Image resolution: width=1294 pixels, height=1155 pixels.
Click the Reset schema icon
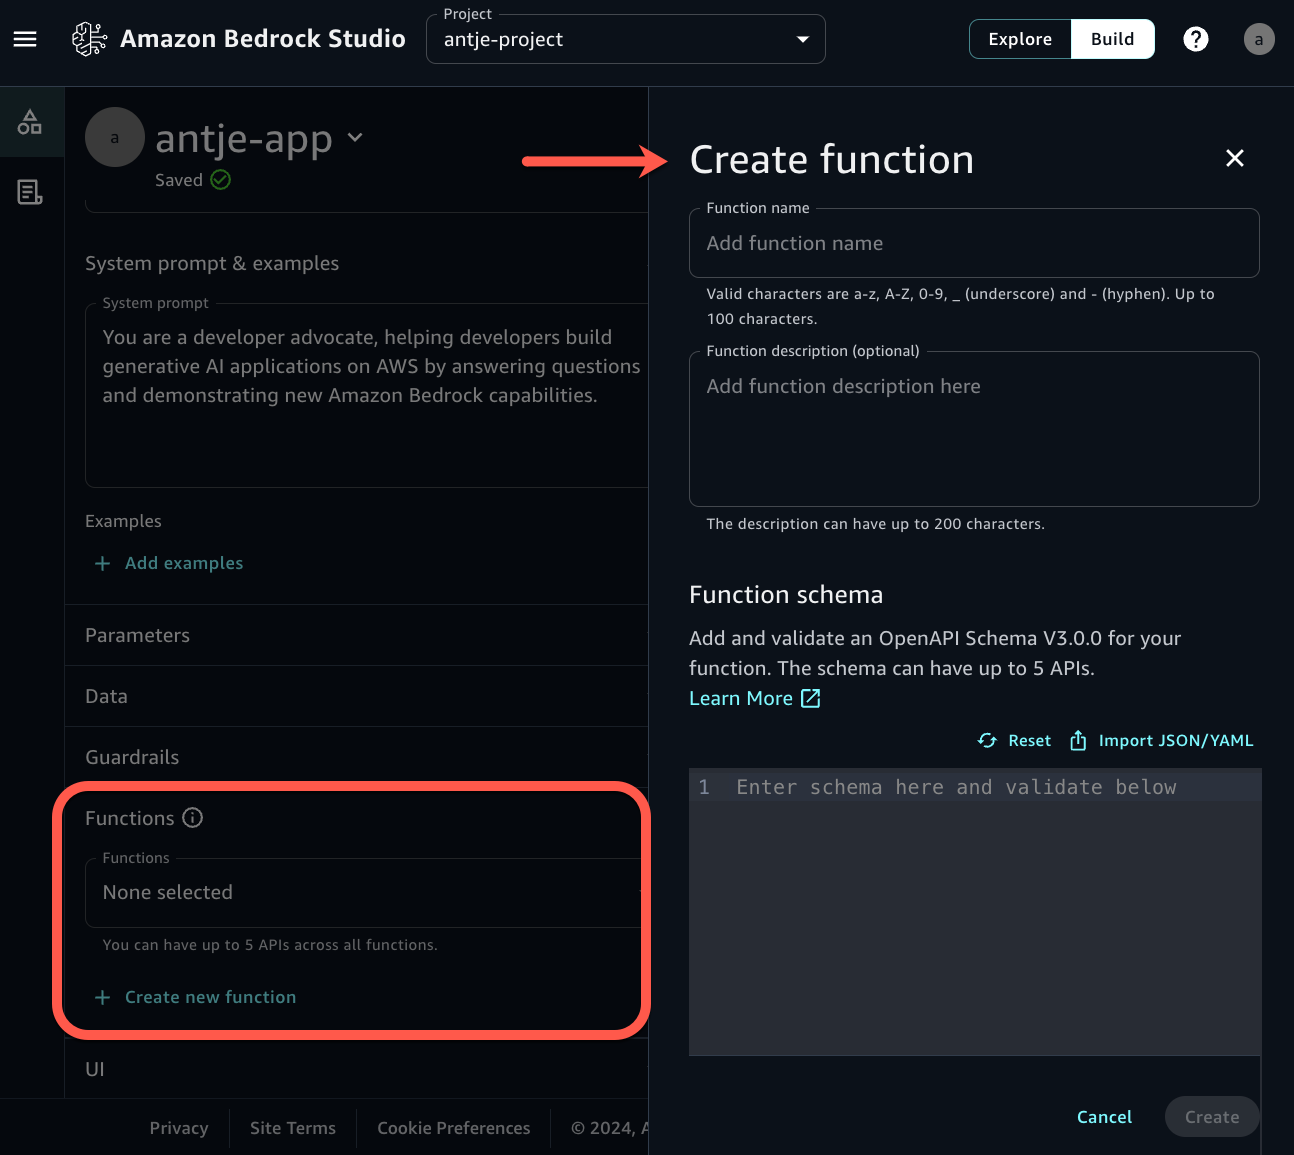(x=987, y=740)
